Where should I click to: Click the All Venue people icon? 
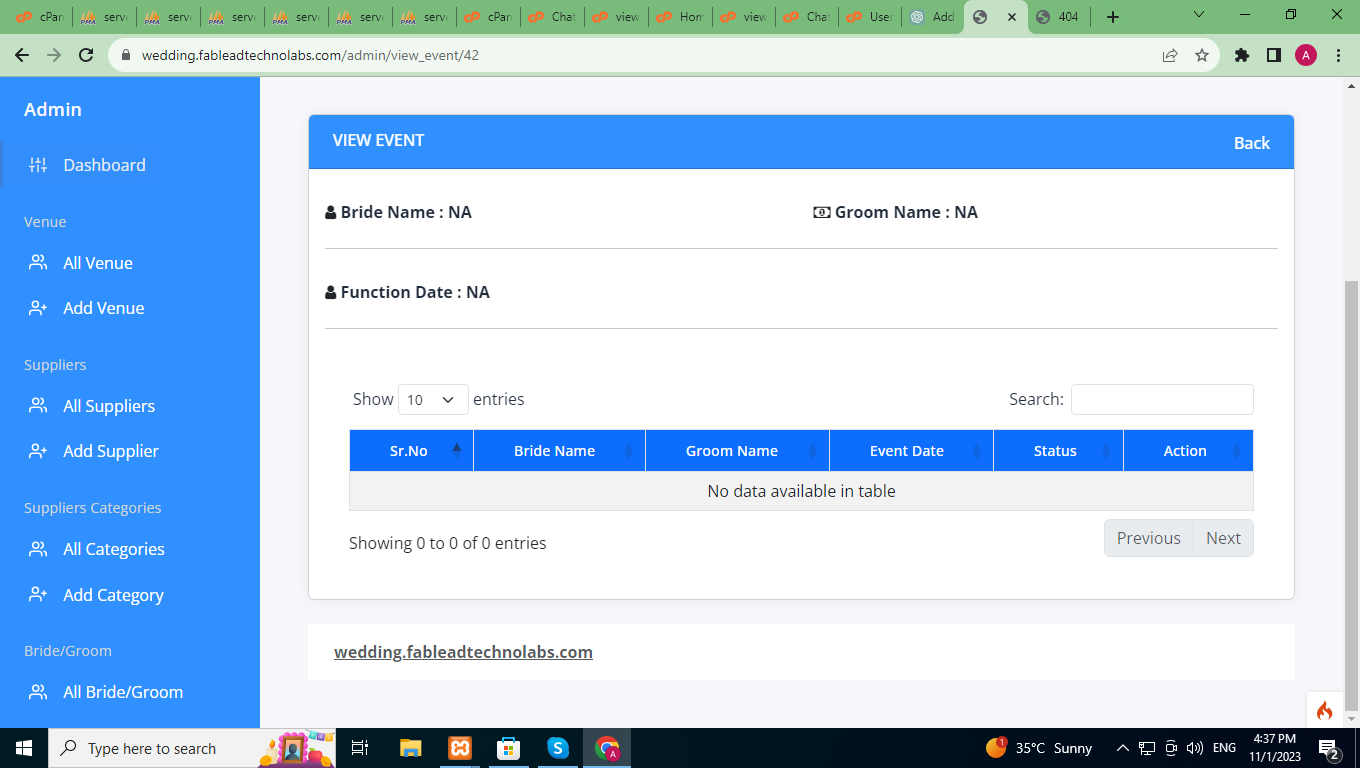(38, 263)
